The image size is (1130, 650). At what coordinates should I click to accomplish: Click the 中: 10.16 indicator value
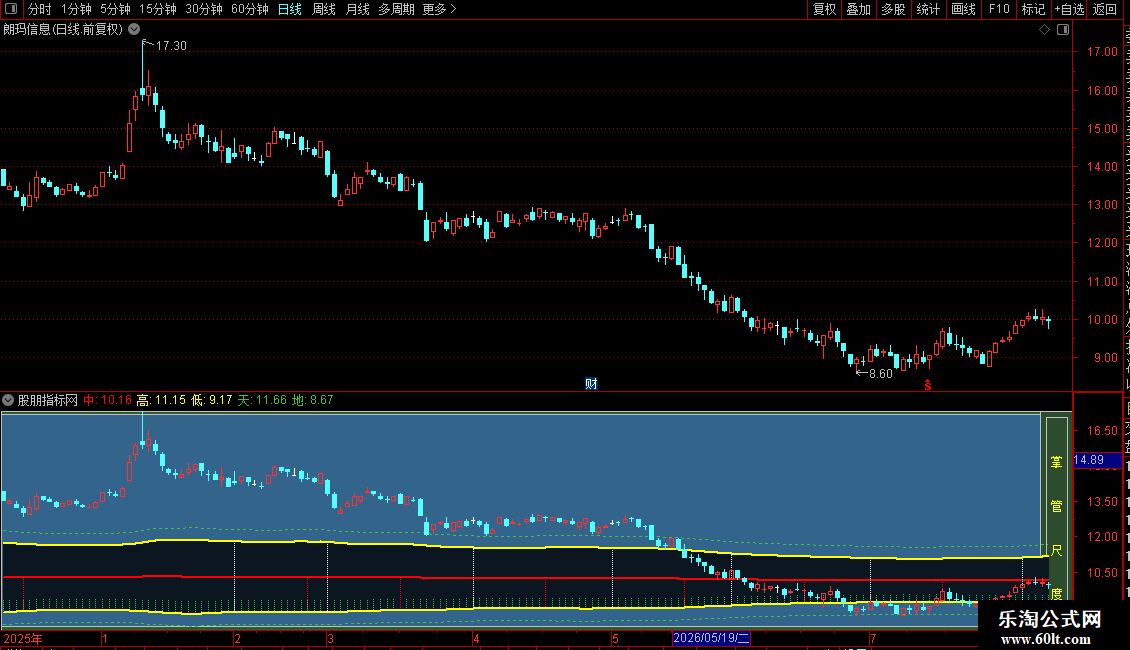(x=107, y=400)
